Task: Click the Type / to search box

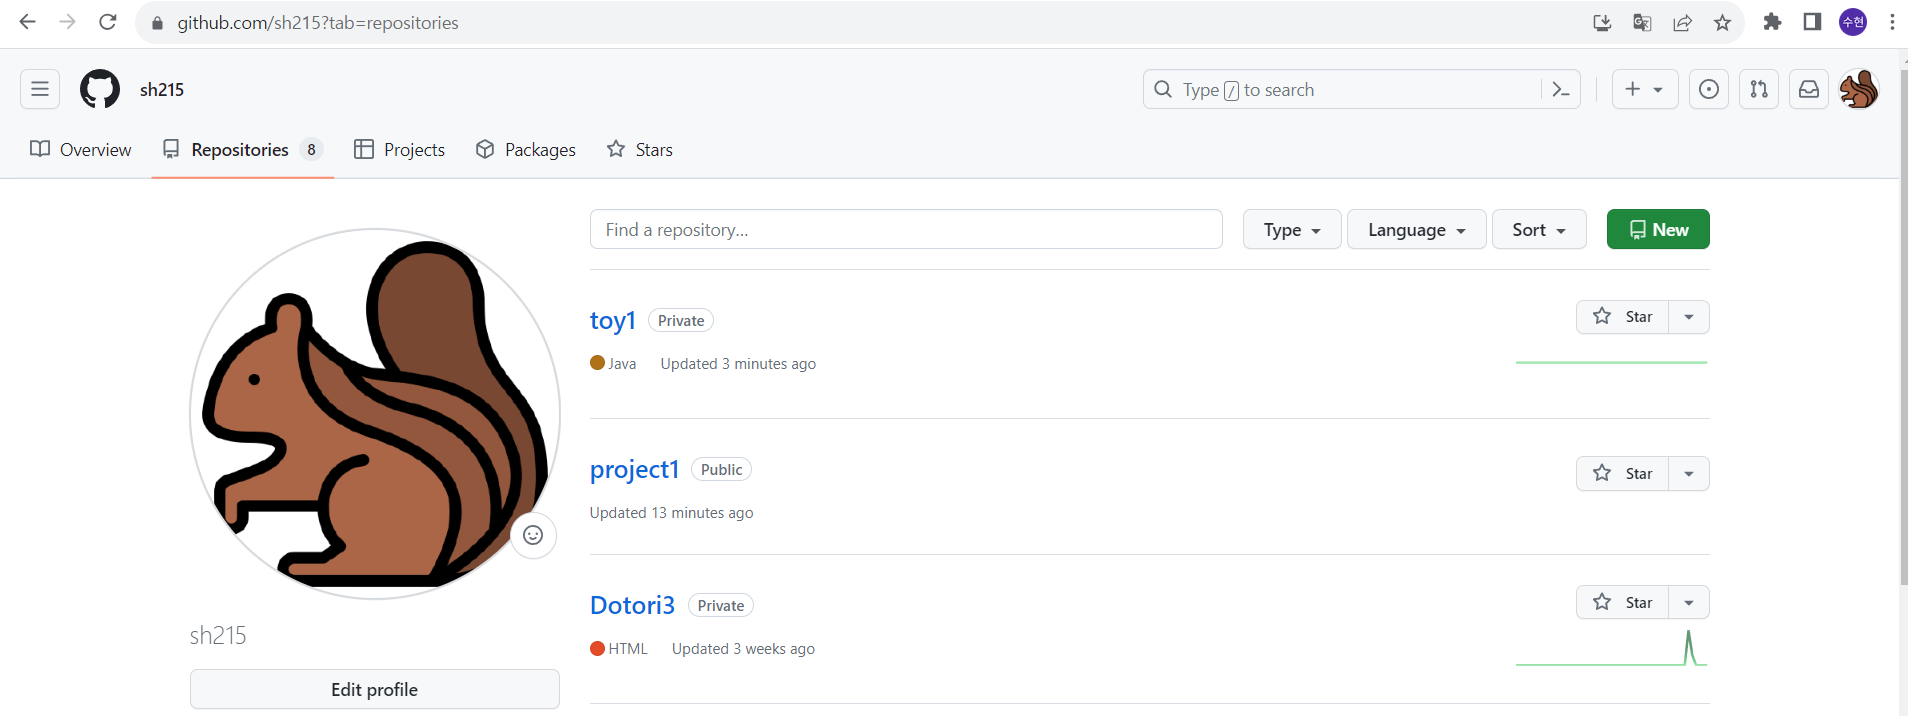Action: tap(1362, 89)
